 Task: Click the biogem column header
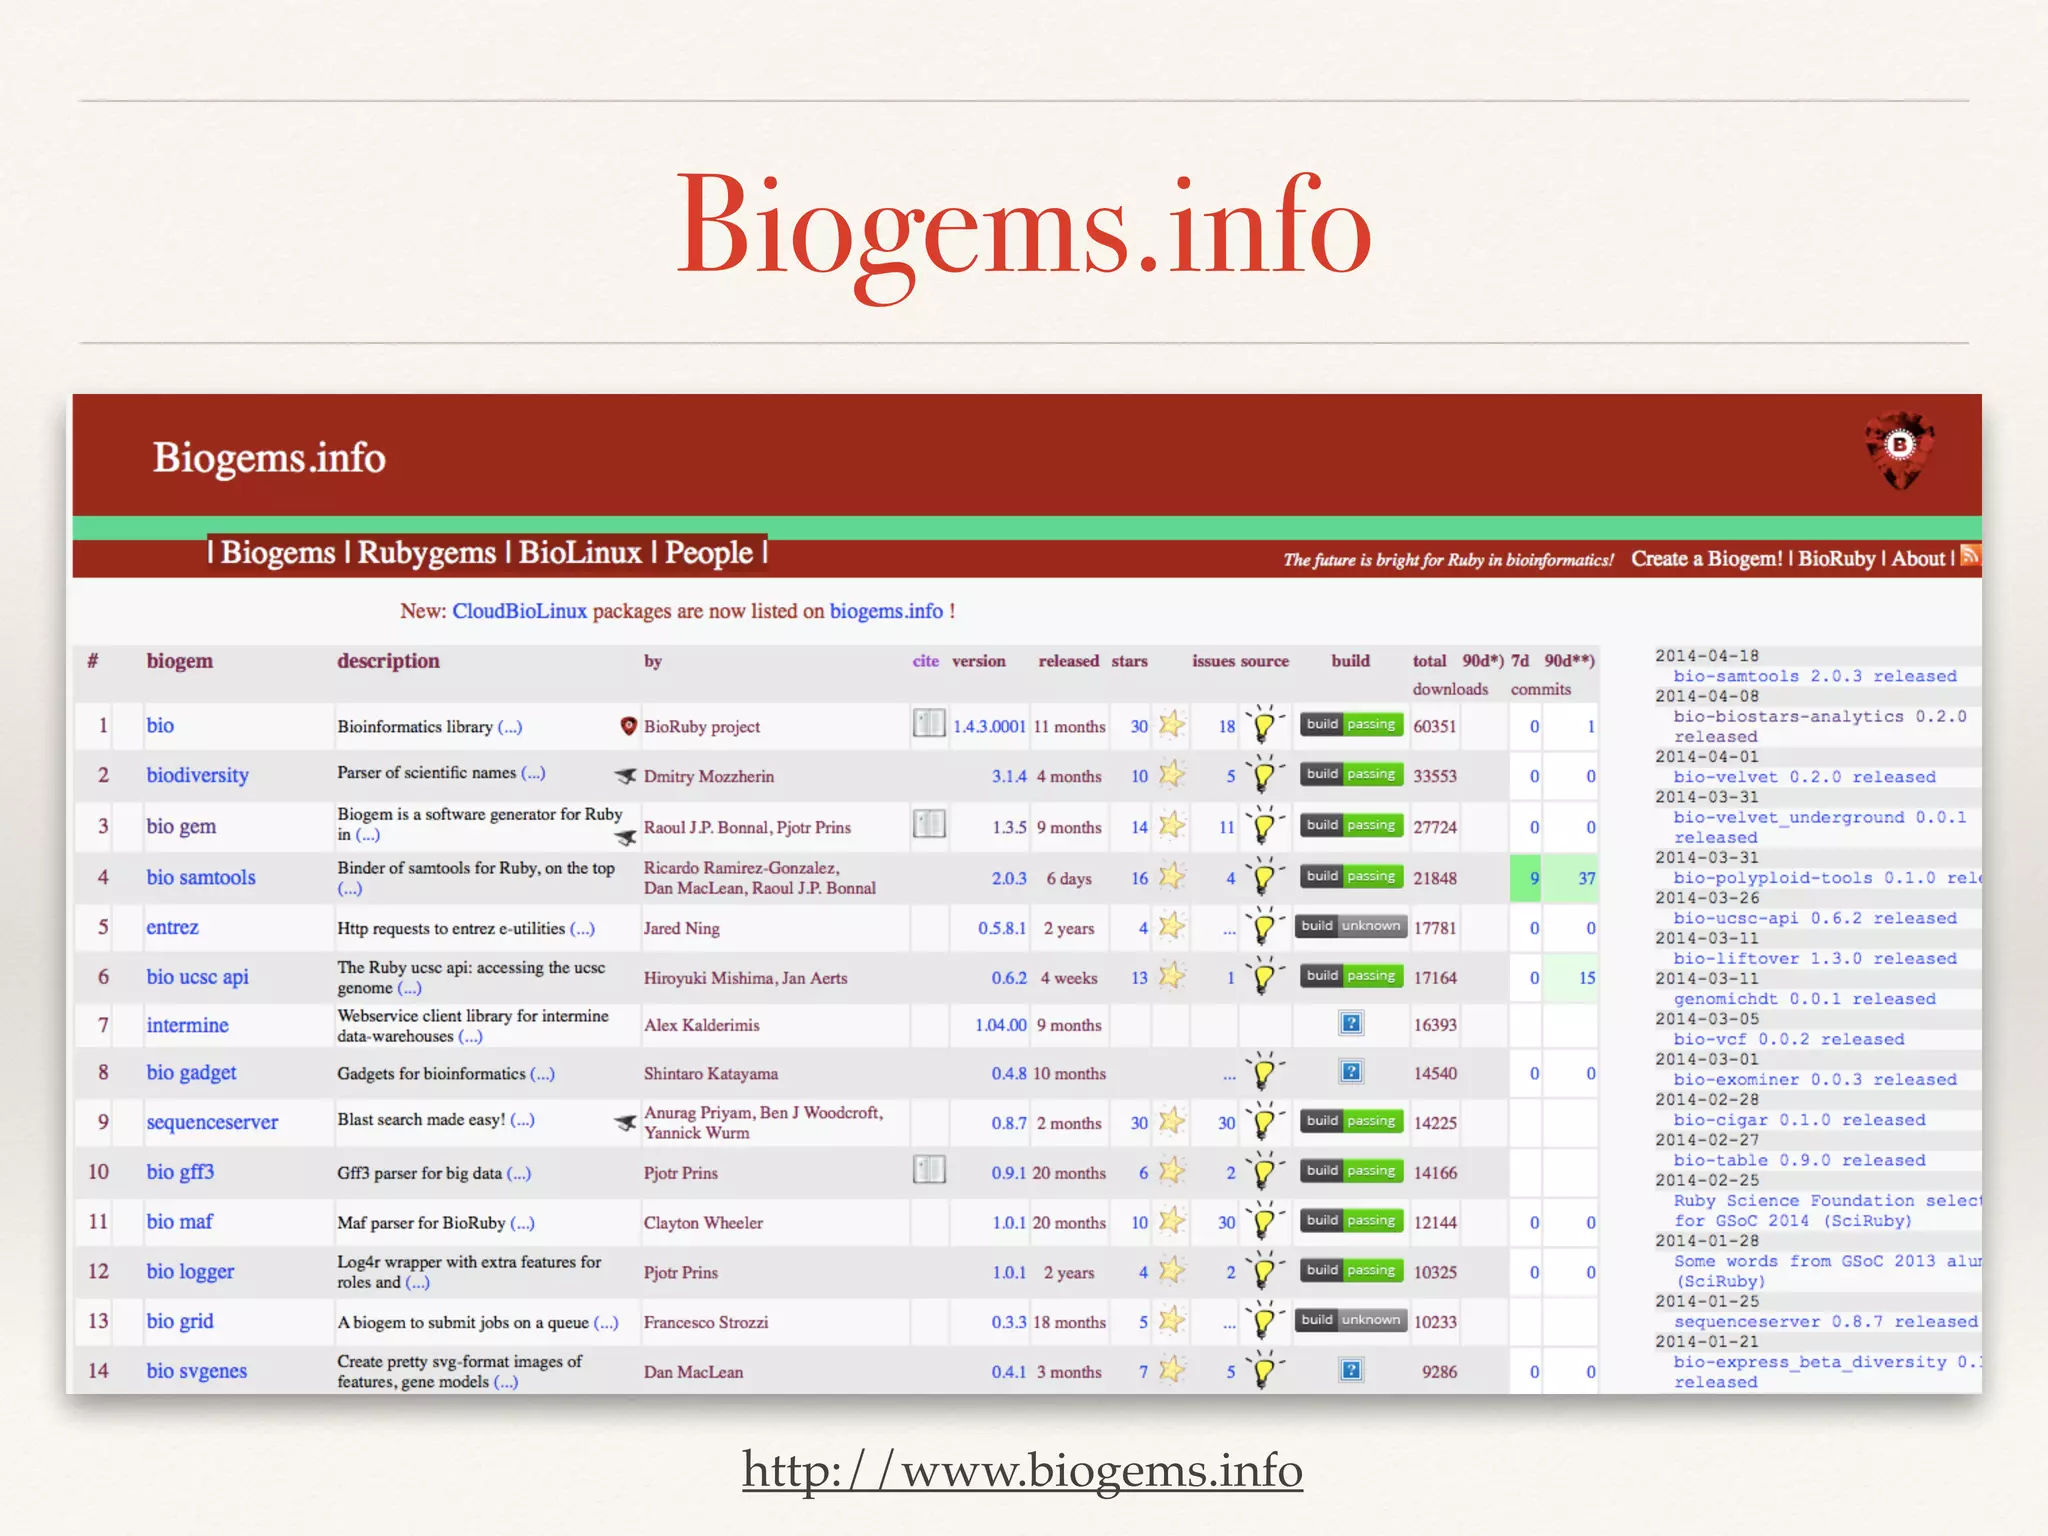click(x=180, y=661)
